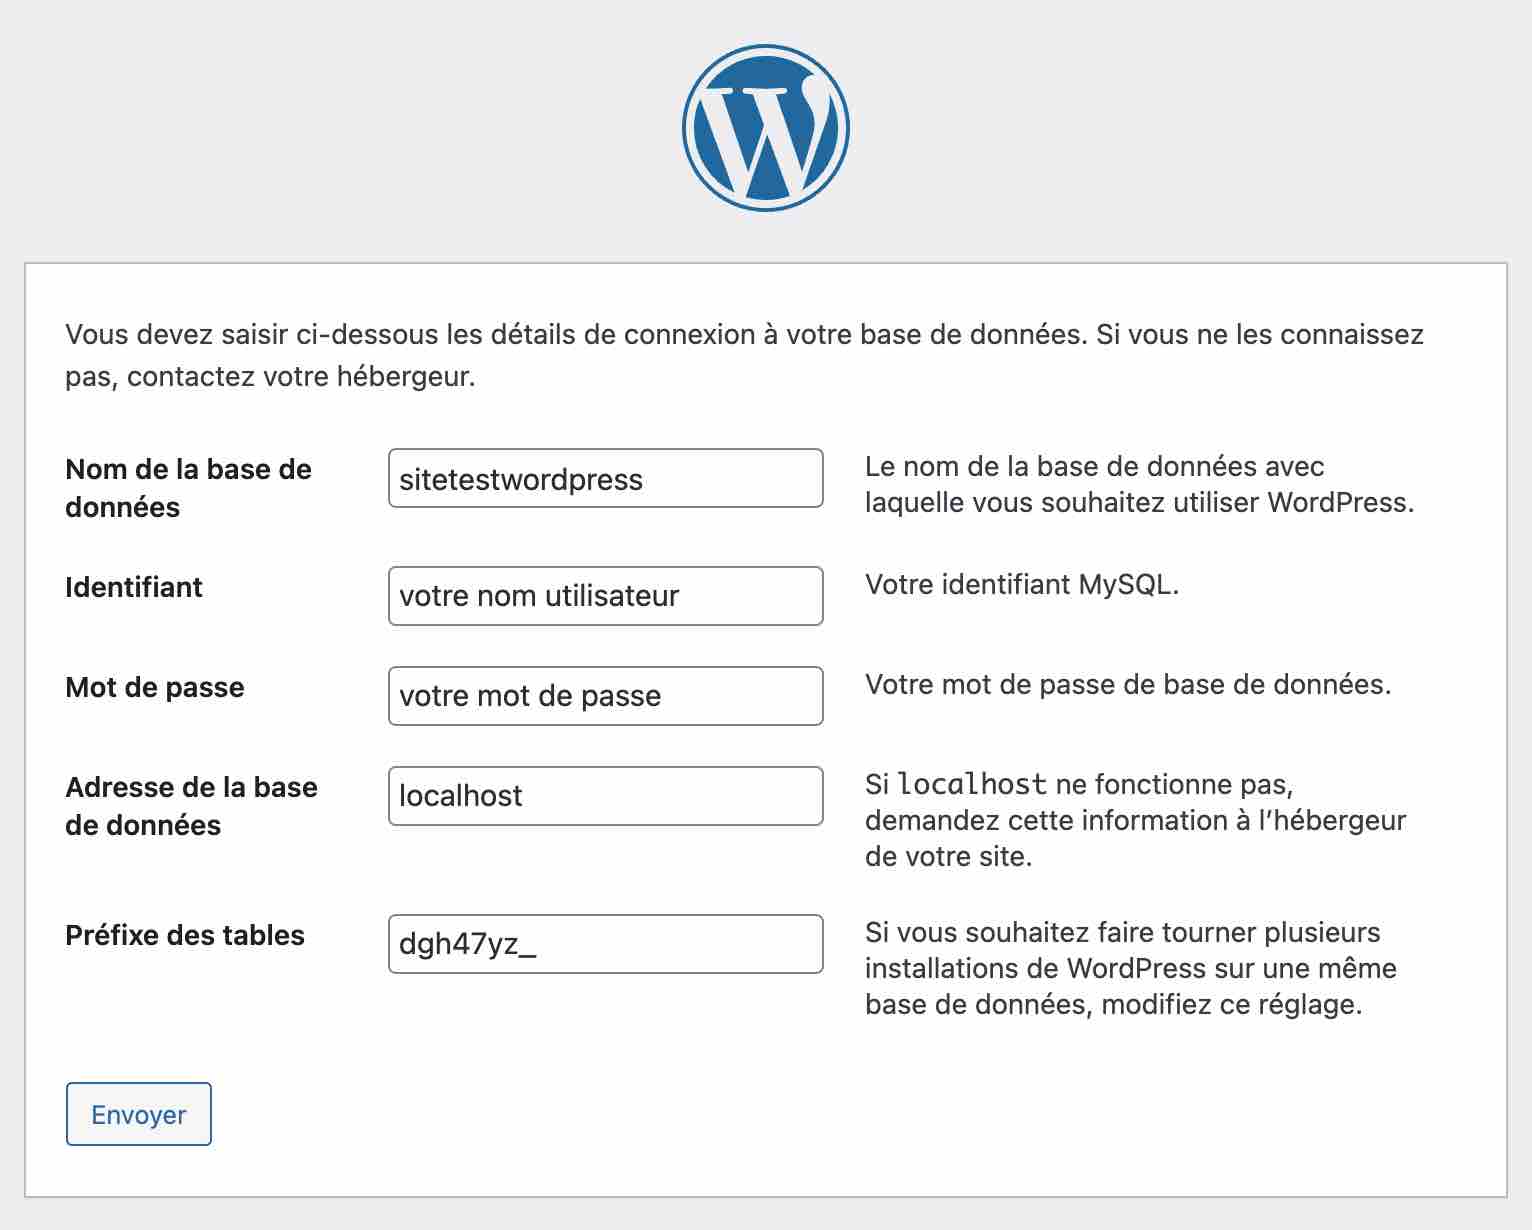Click the 'Mot de passe' field label
This screenshot has height=1230, width=1532.
coord(154,687)
